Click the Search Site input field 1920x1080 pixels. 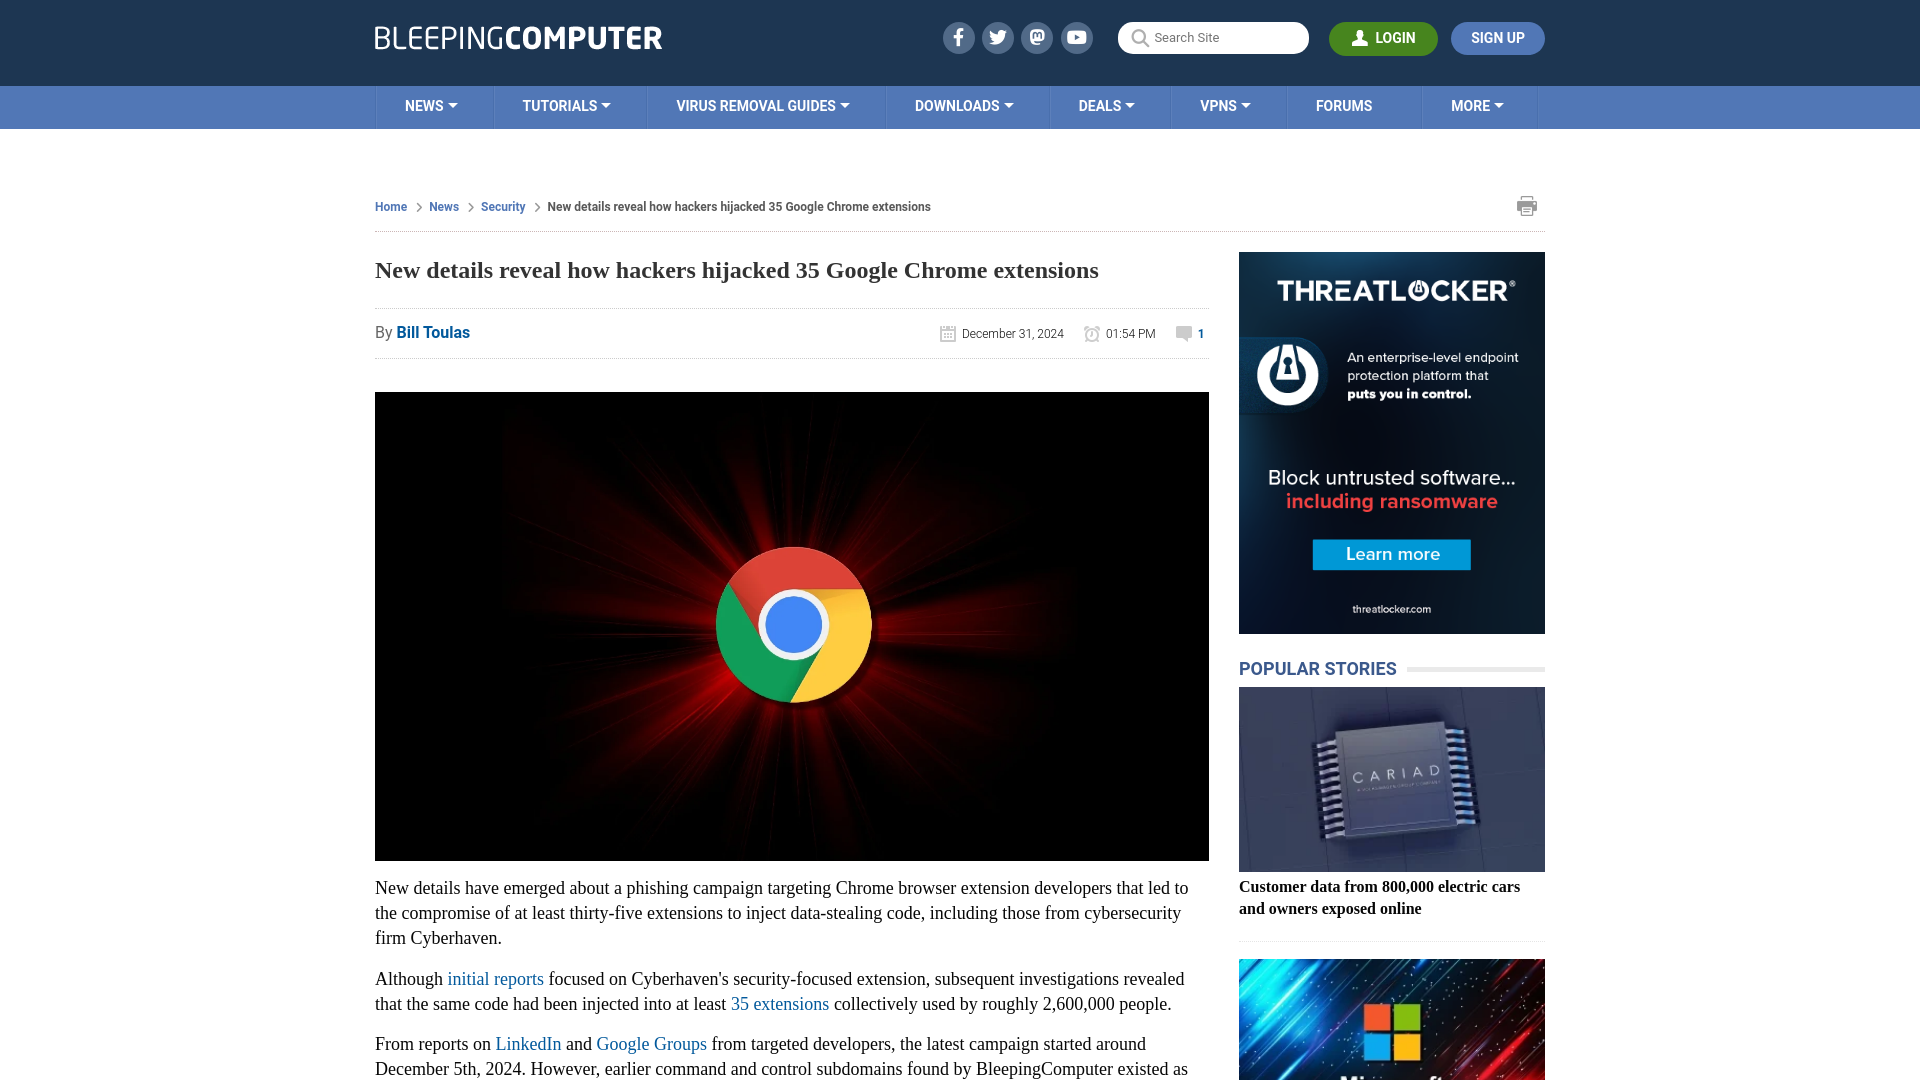1213,37
